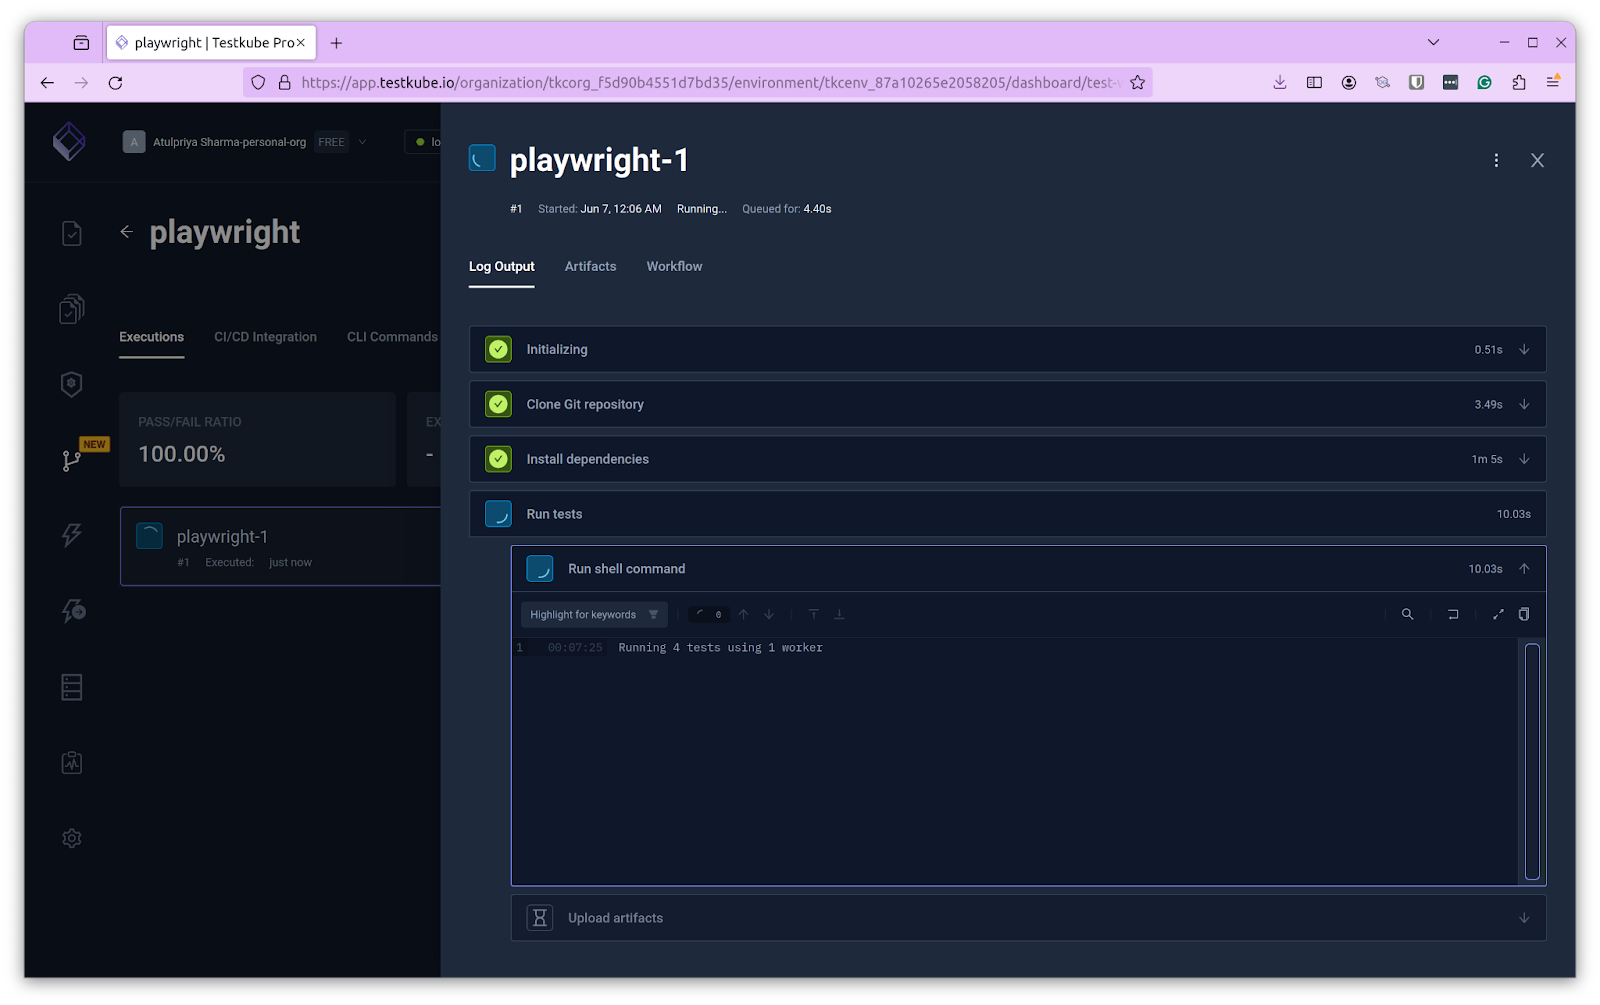Open browser downloads icon
Screen dimensions: 1600x1005
pyautogui.click(x=1280, y=83)
